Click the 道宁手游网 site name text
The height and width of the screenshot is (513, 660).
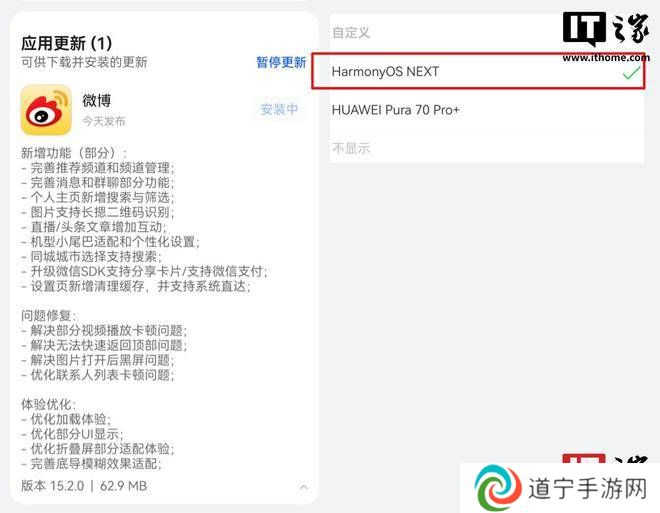pos(588,489)
